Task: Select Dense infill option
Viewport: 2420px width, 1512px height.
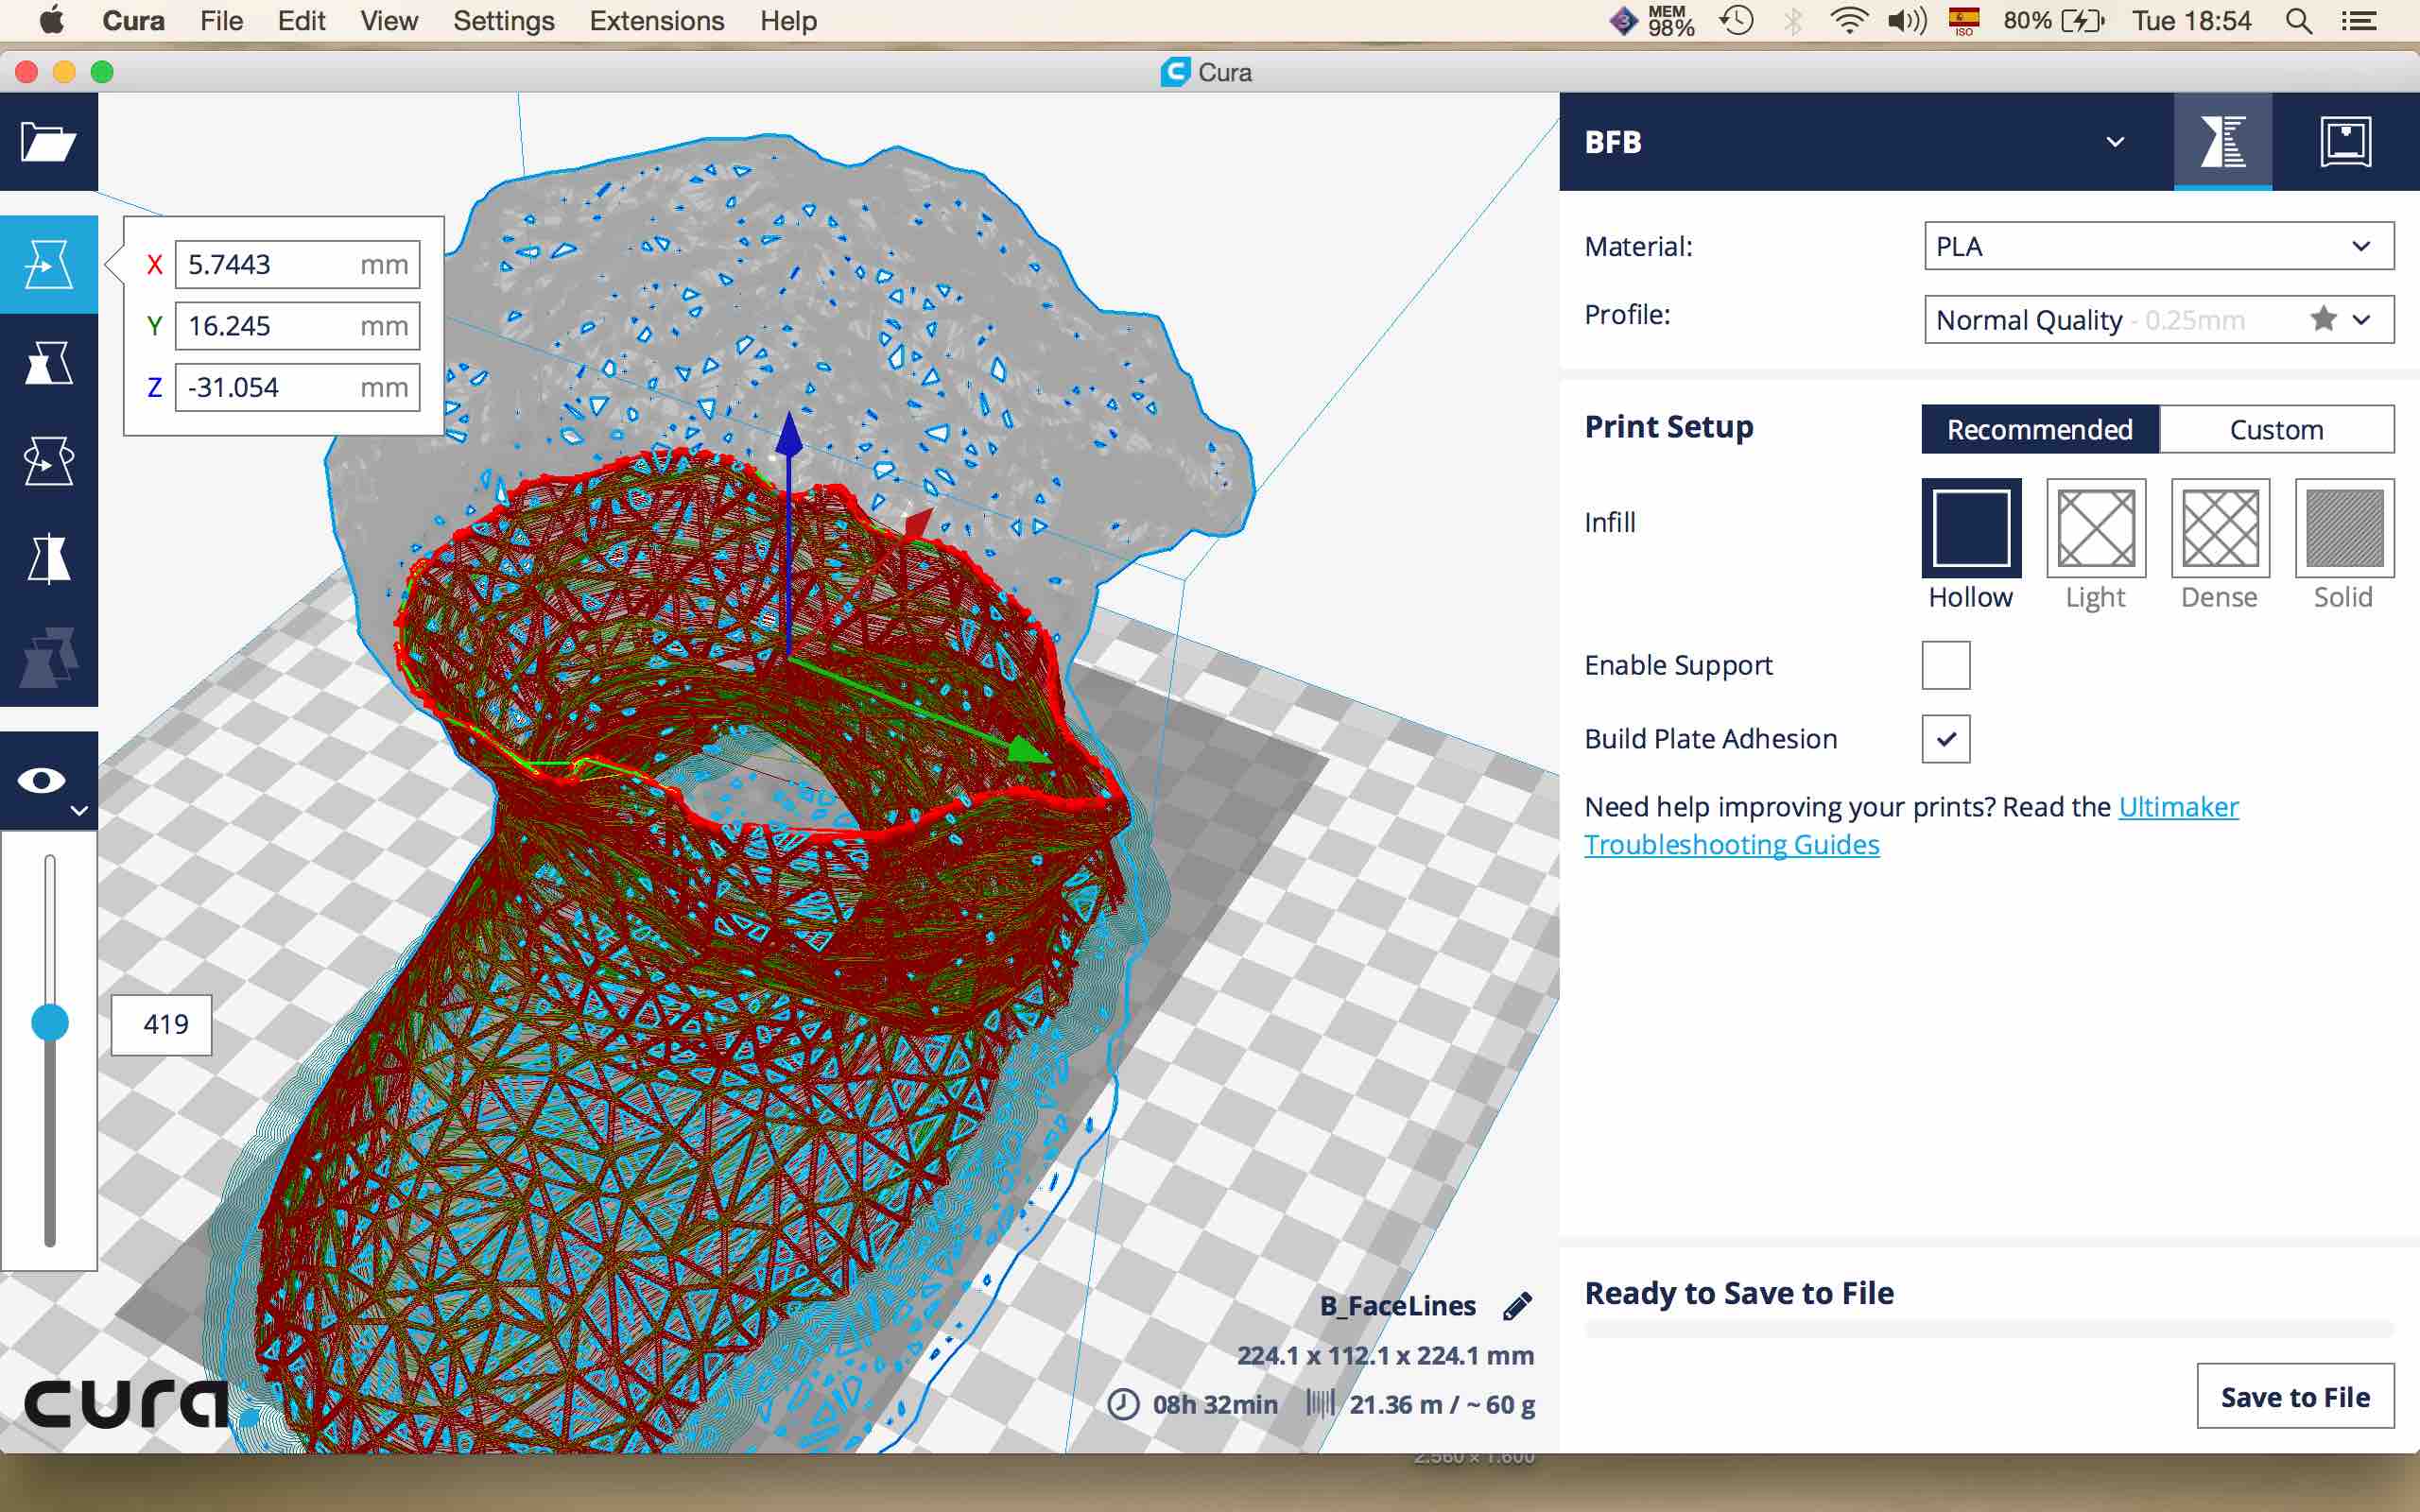Action: [2220, 528]
